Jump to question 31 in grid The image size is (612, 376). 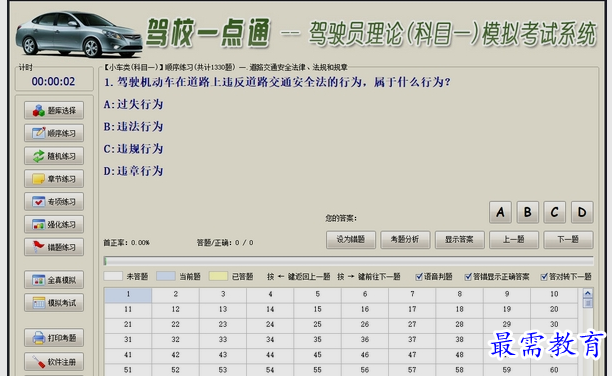pyautogui.click(x=128, y=340)
